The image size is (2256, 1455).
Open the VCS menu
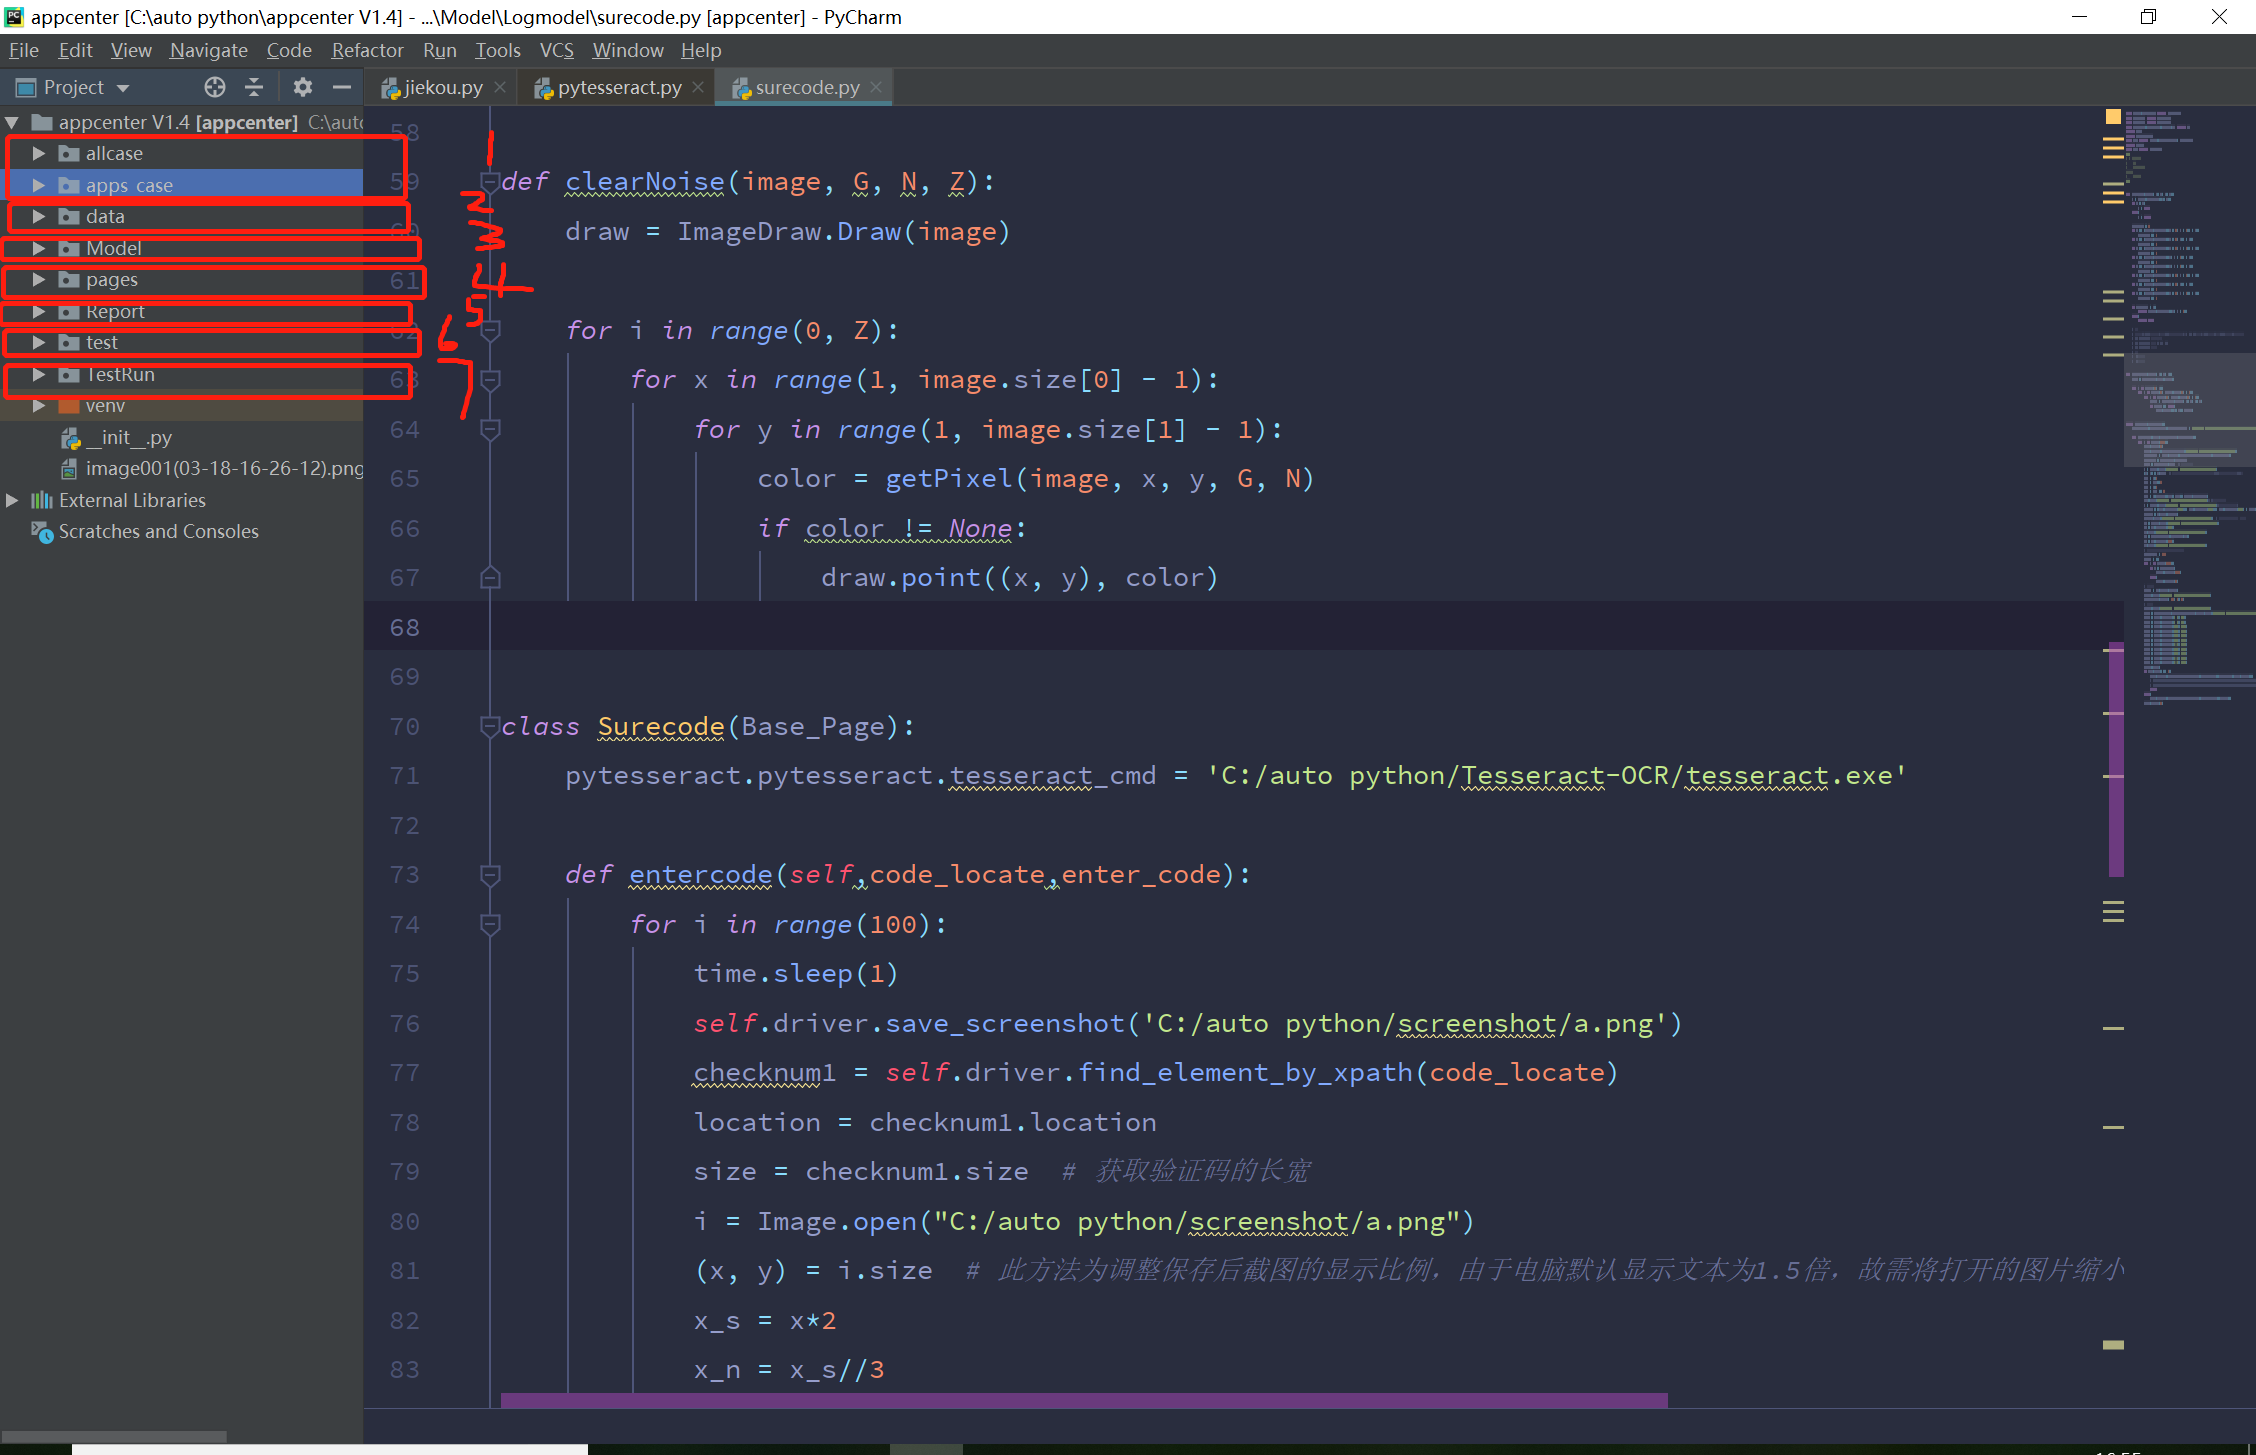[556, 50]
